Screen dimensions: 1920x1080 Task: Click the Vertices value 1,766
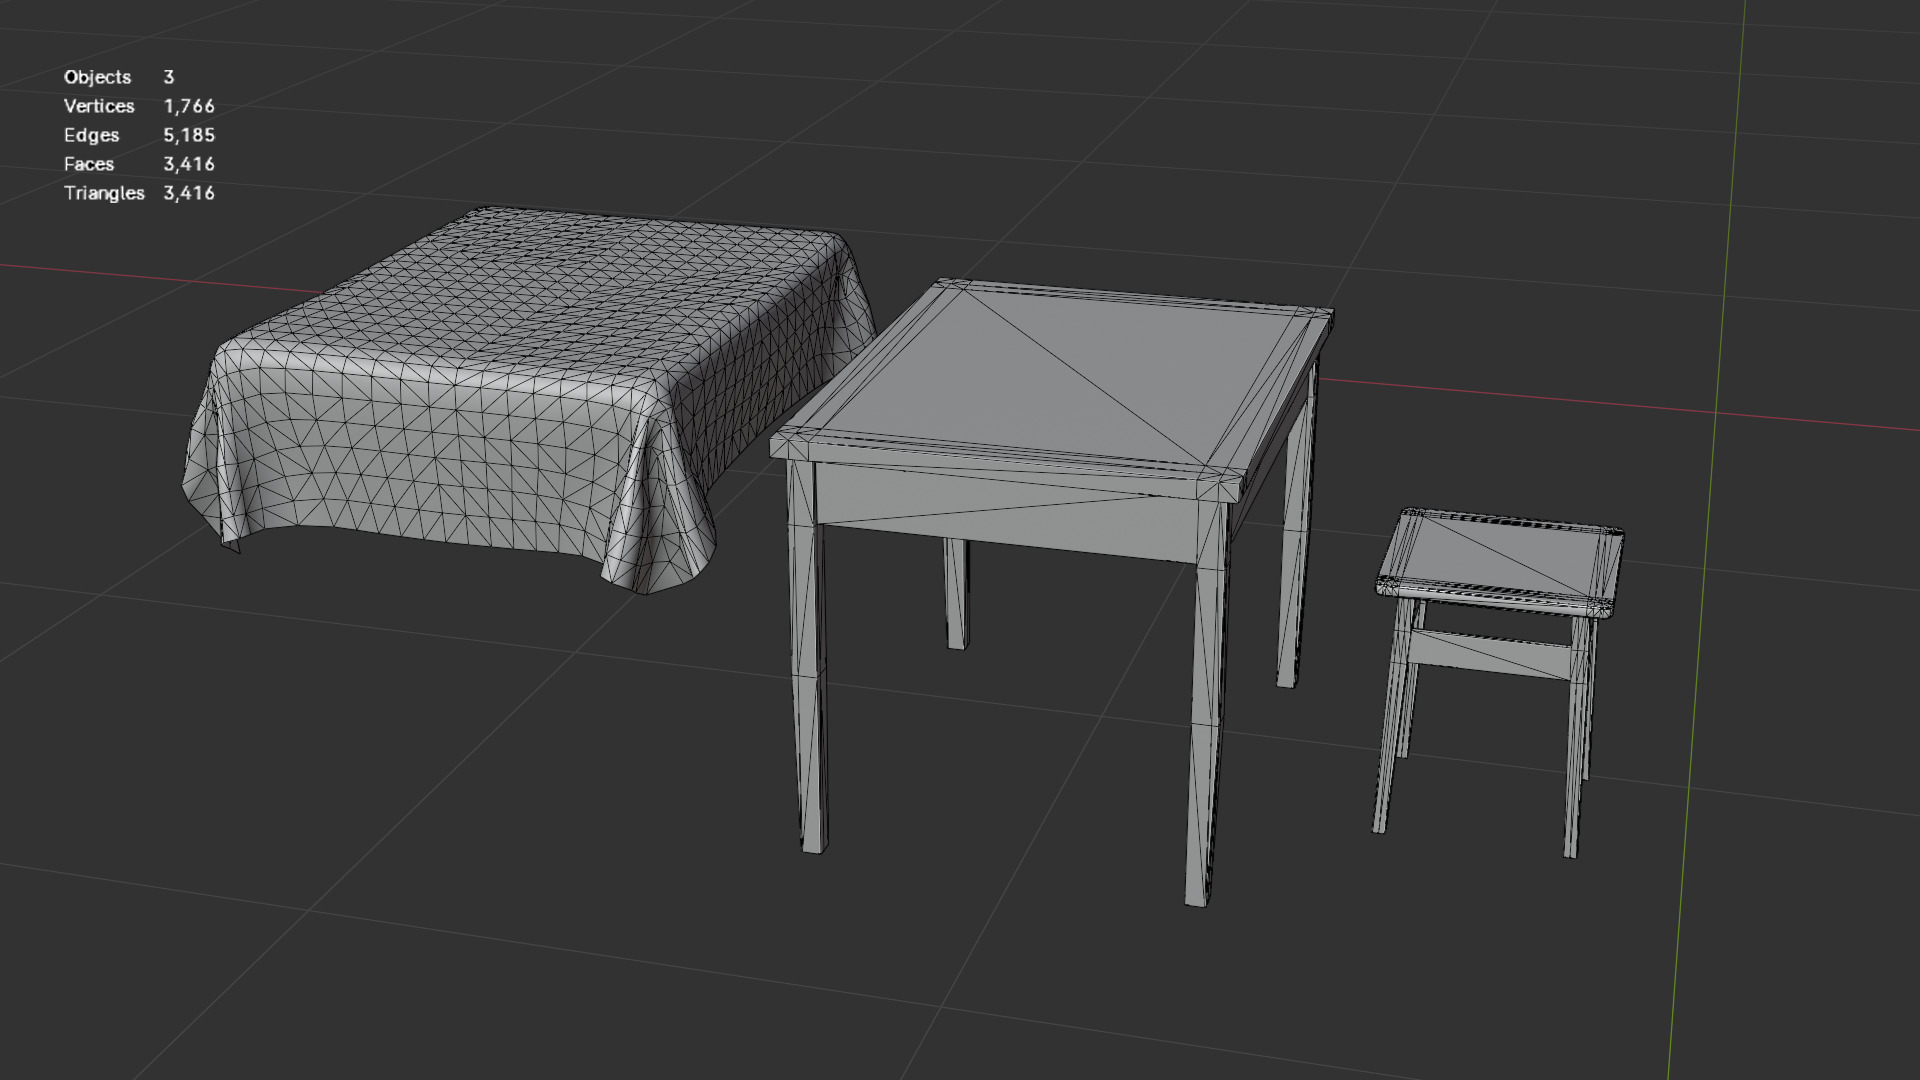click(189, 106)
